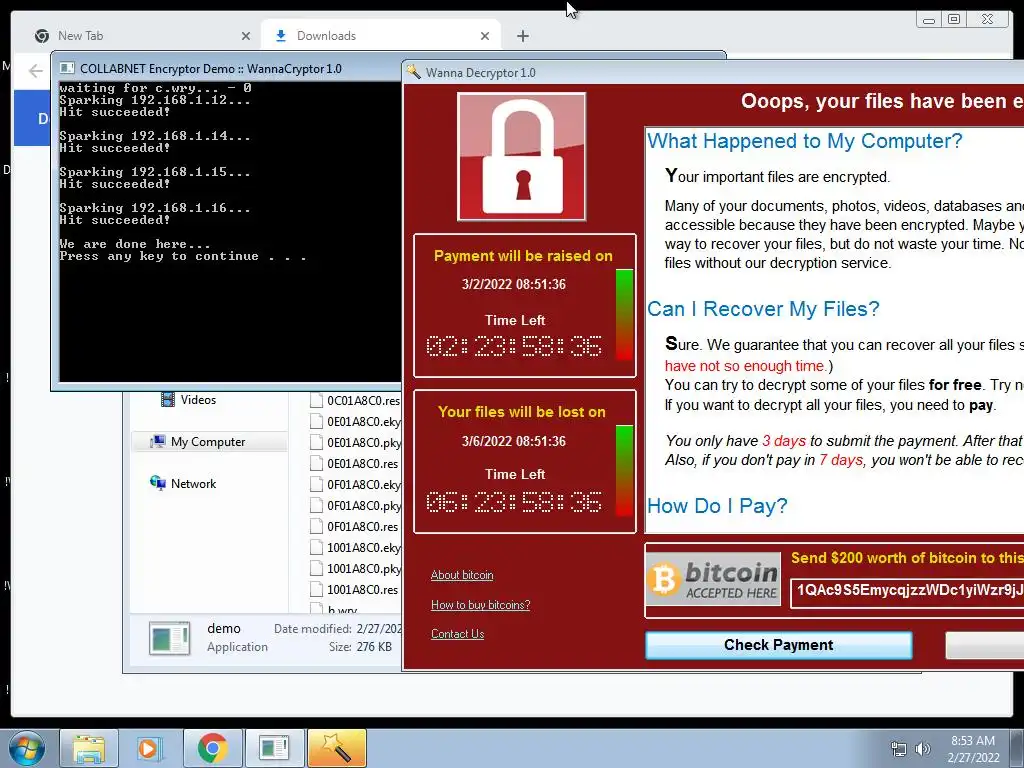The image size is (1024, 768).
Task: Click the taskbar clock showing 8:53 AM
Action: 973,749
